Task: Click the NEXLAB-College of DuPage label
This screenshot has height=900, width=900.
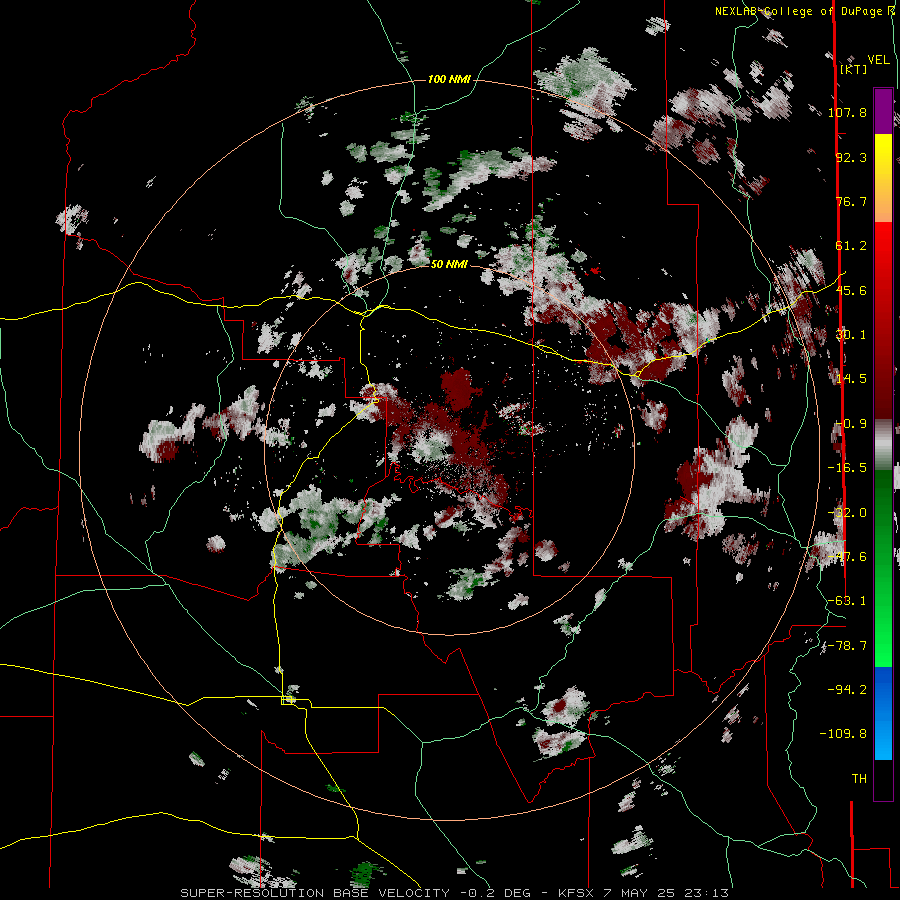Action: (x=804, y=11)
